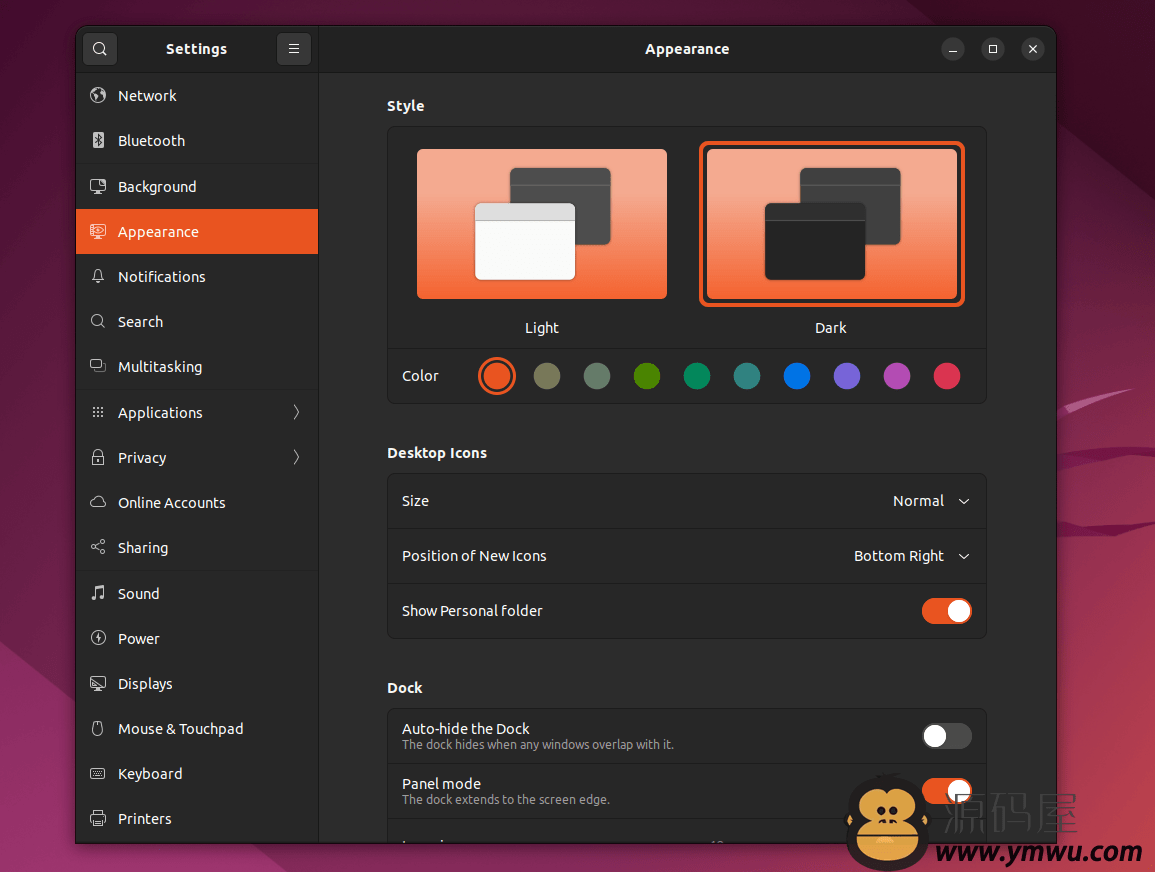1155x872 pixels.
Task: Click the Power icon in sidebar
Action: [98, 638]
